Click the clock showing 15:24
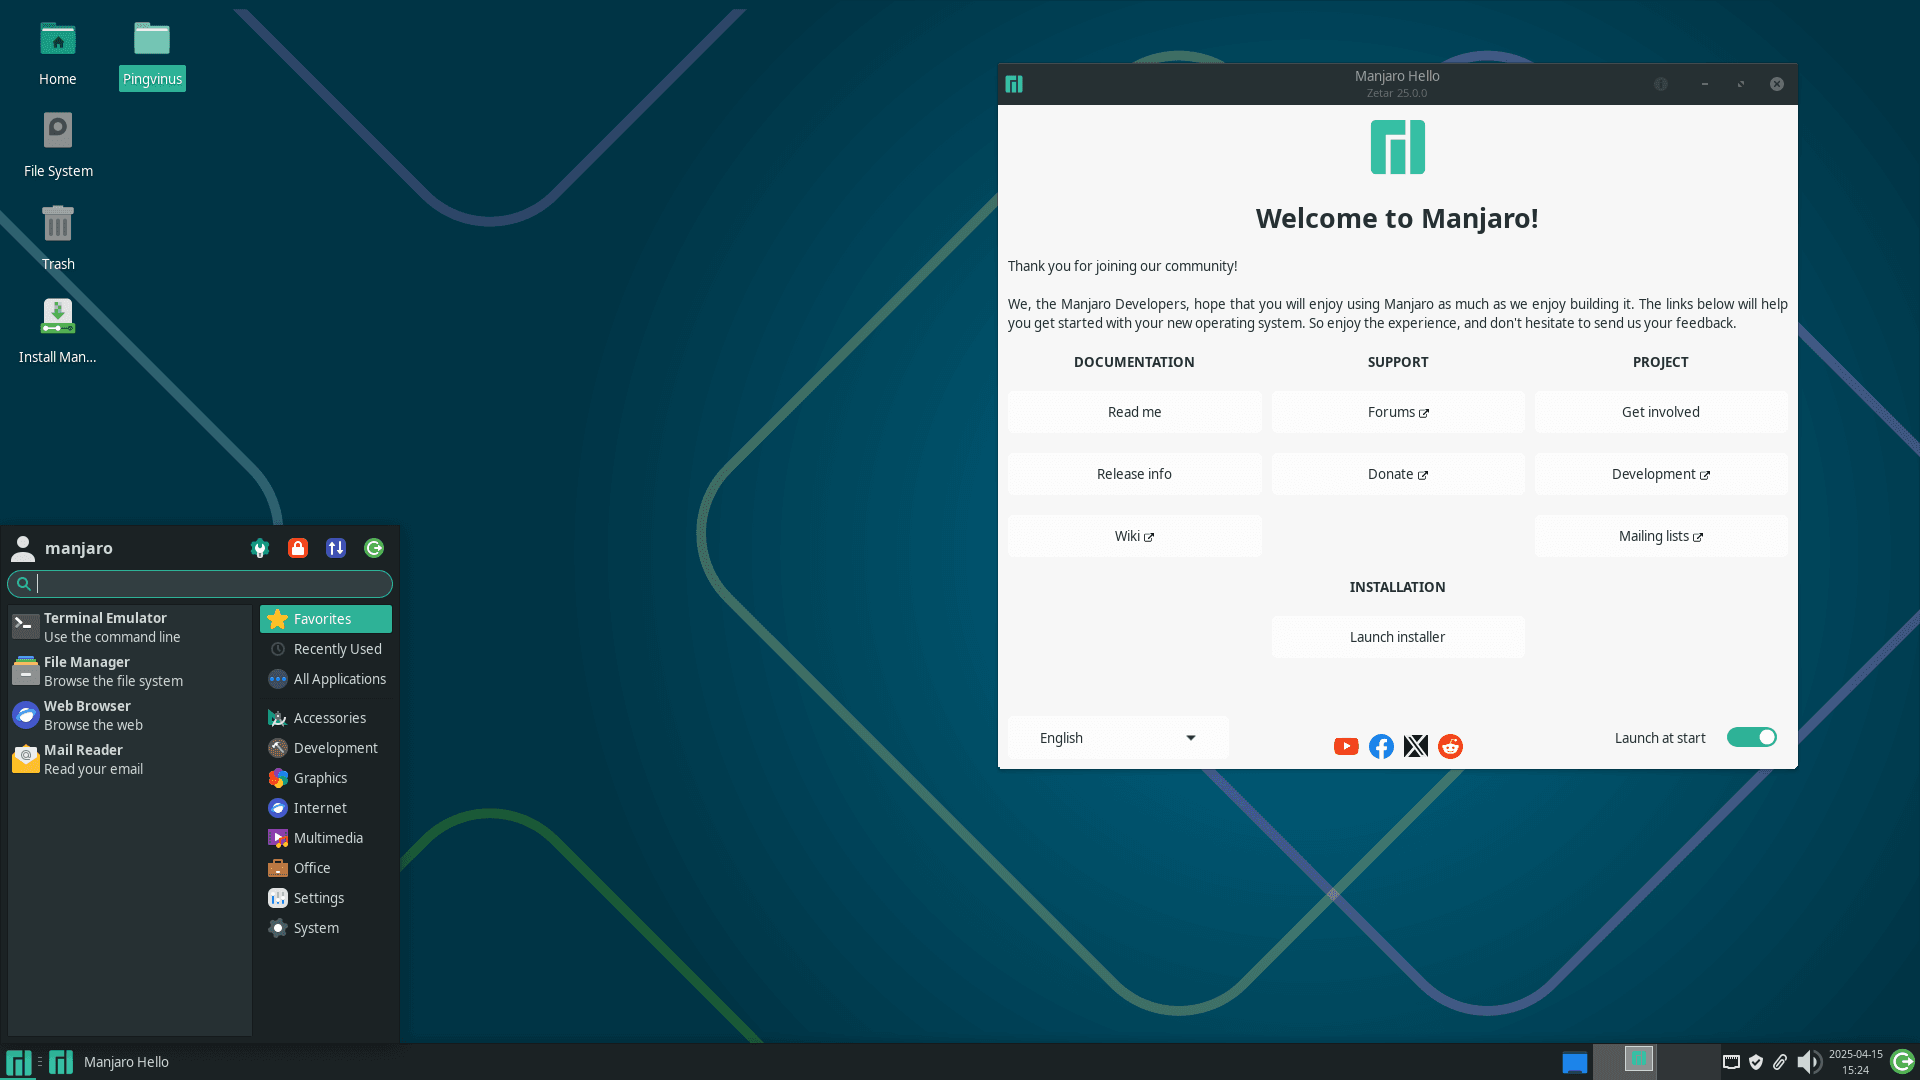The image size is (1920, 1080). tap(1855, 1062)
